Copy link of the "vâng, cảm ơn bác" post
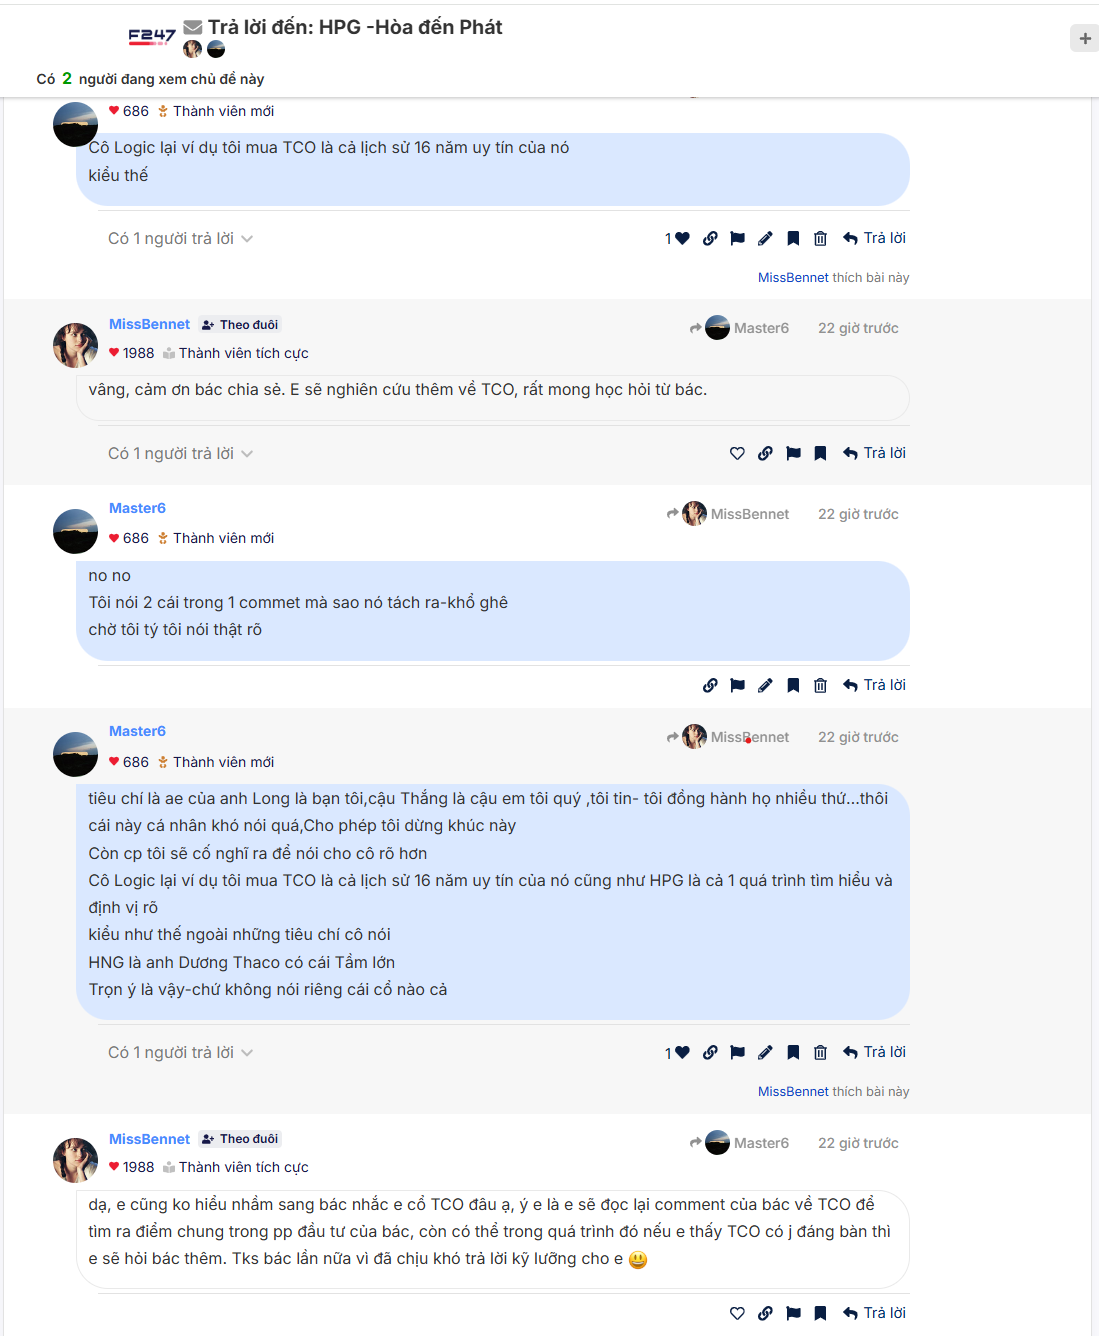 pyautogui.click(x=765, y=453)
